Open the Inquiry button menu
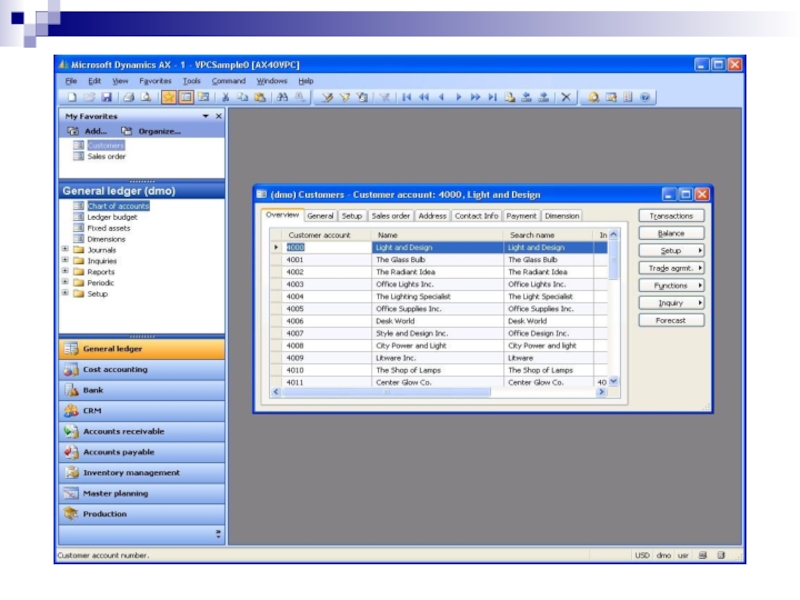This screenshot has width=800, height=600. (x=671, y=303)
